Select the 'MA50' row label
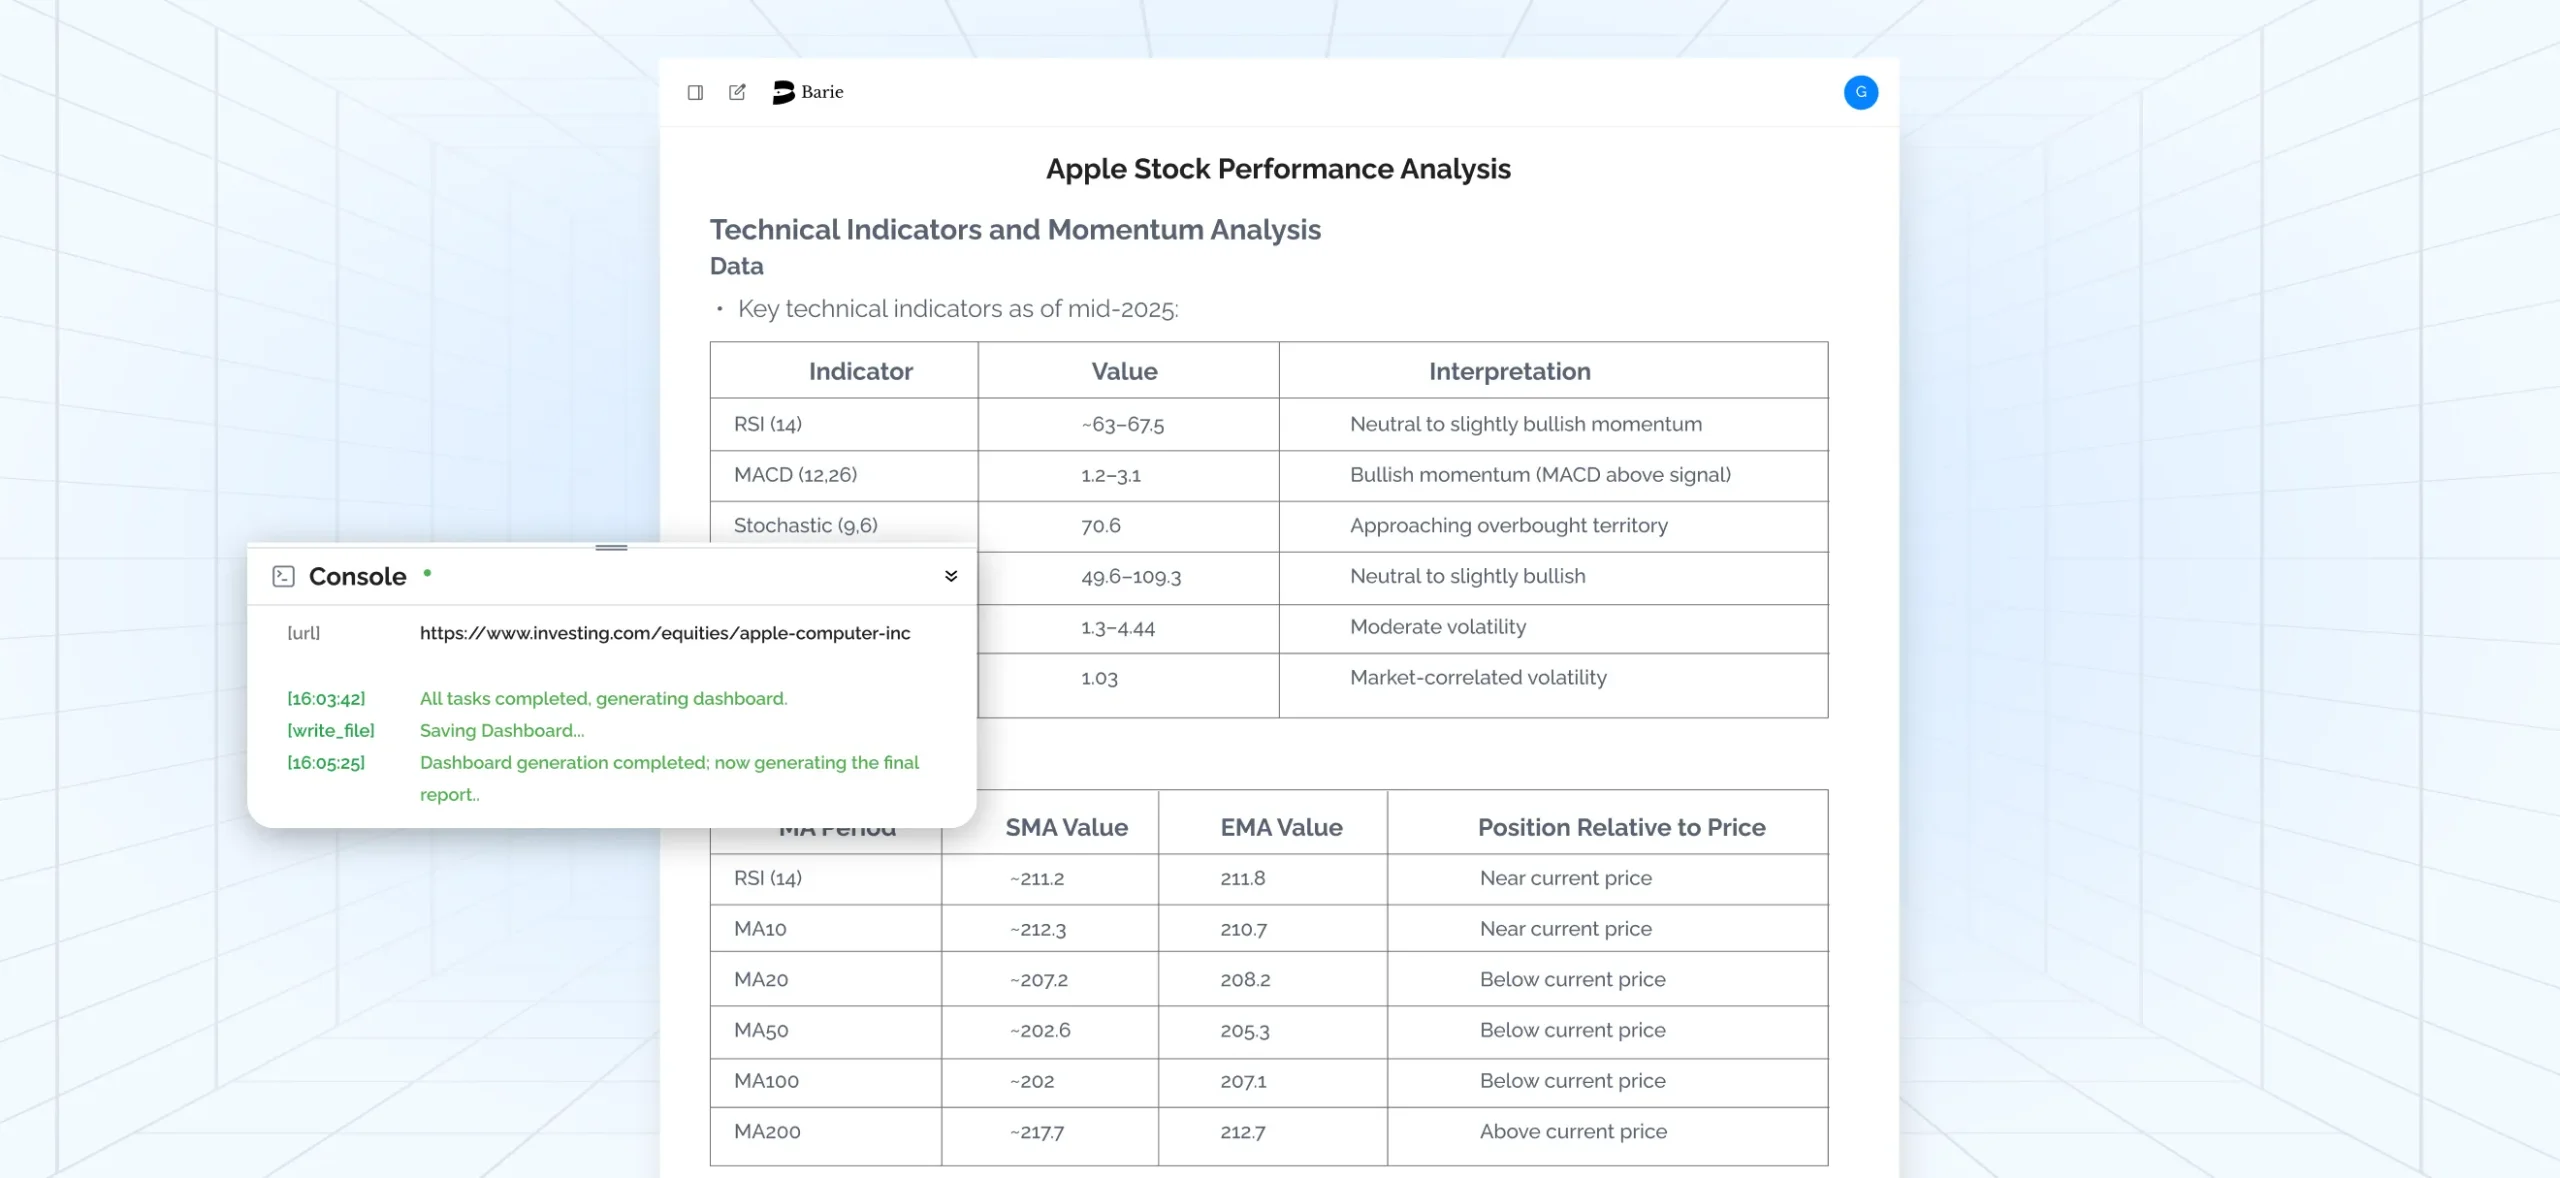The height and width of the screenshot is (1178, 2560). pos(760,1031)
